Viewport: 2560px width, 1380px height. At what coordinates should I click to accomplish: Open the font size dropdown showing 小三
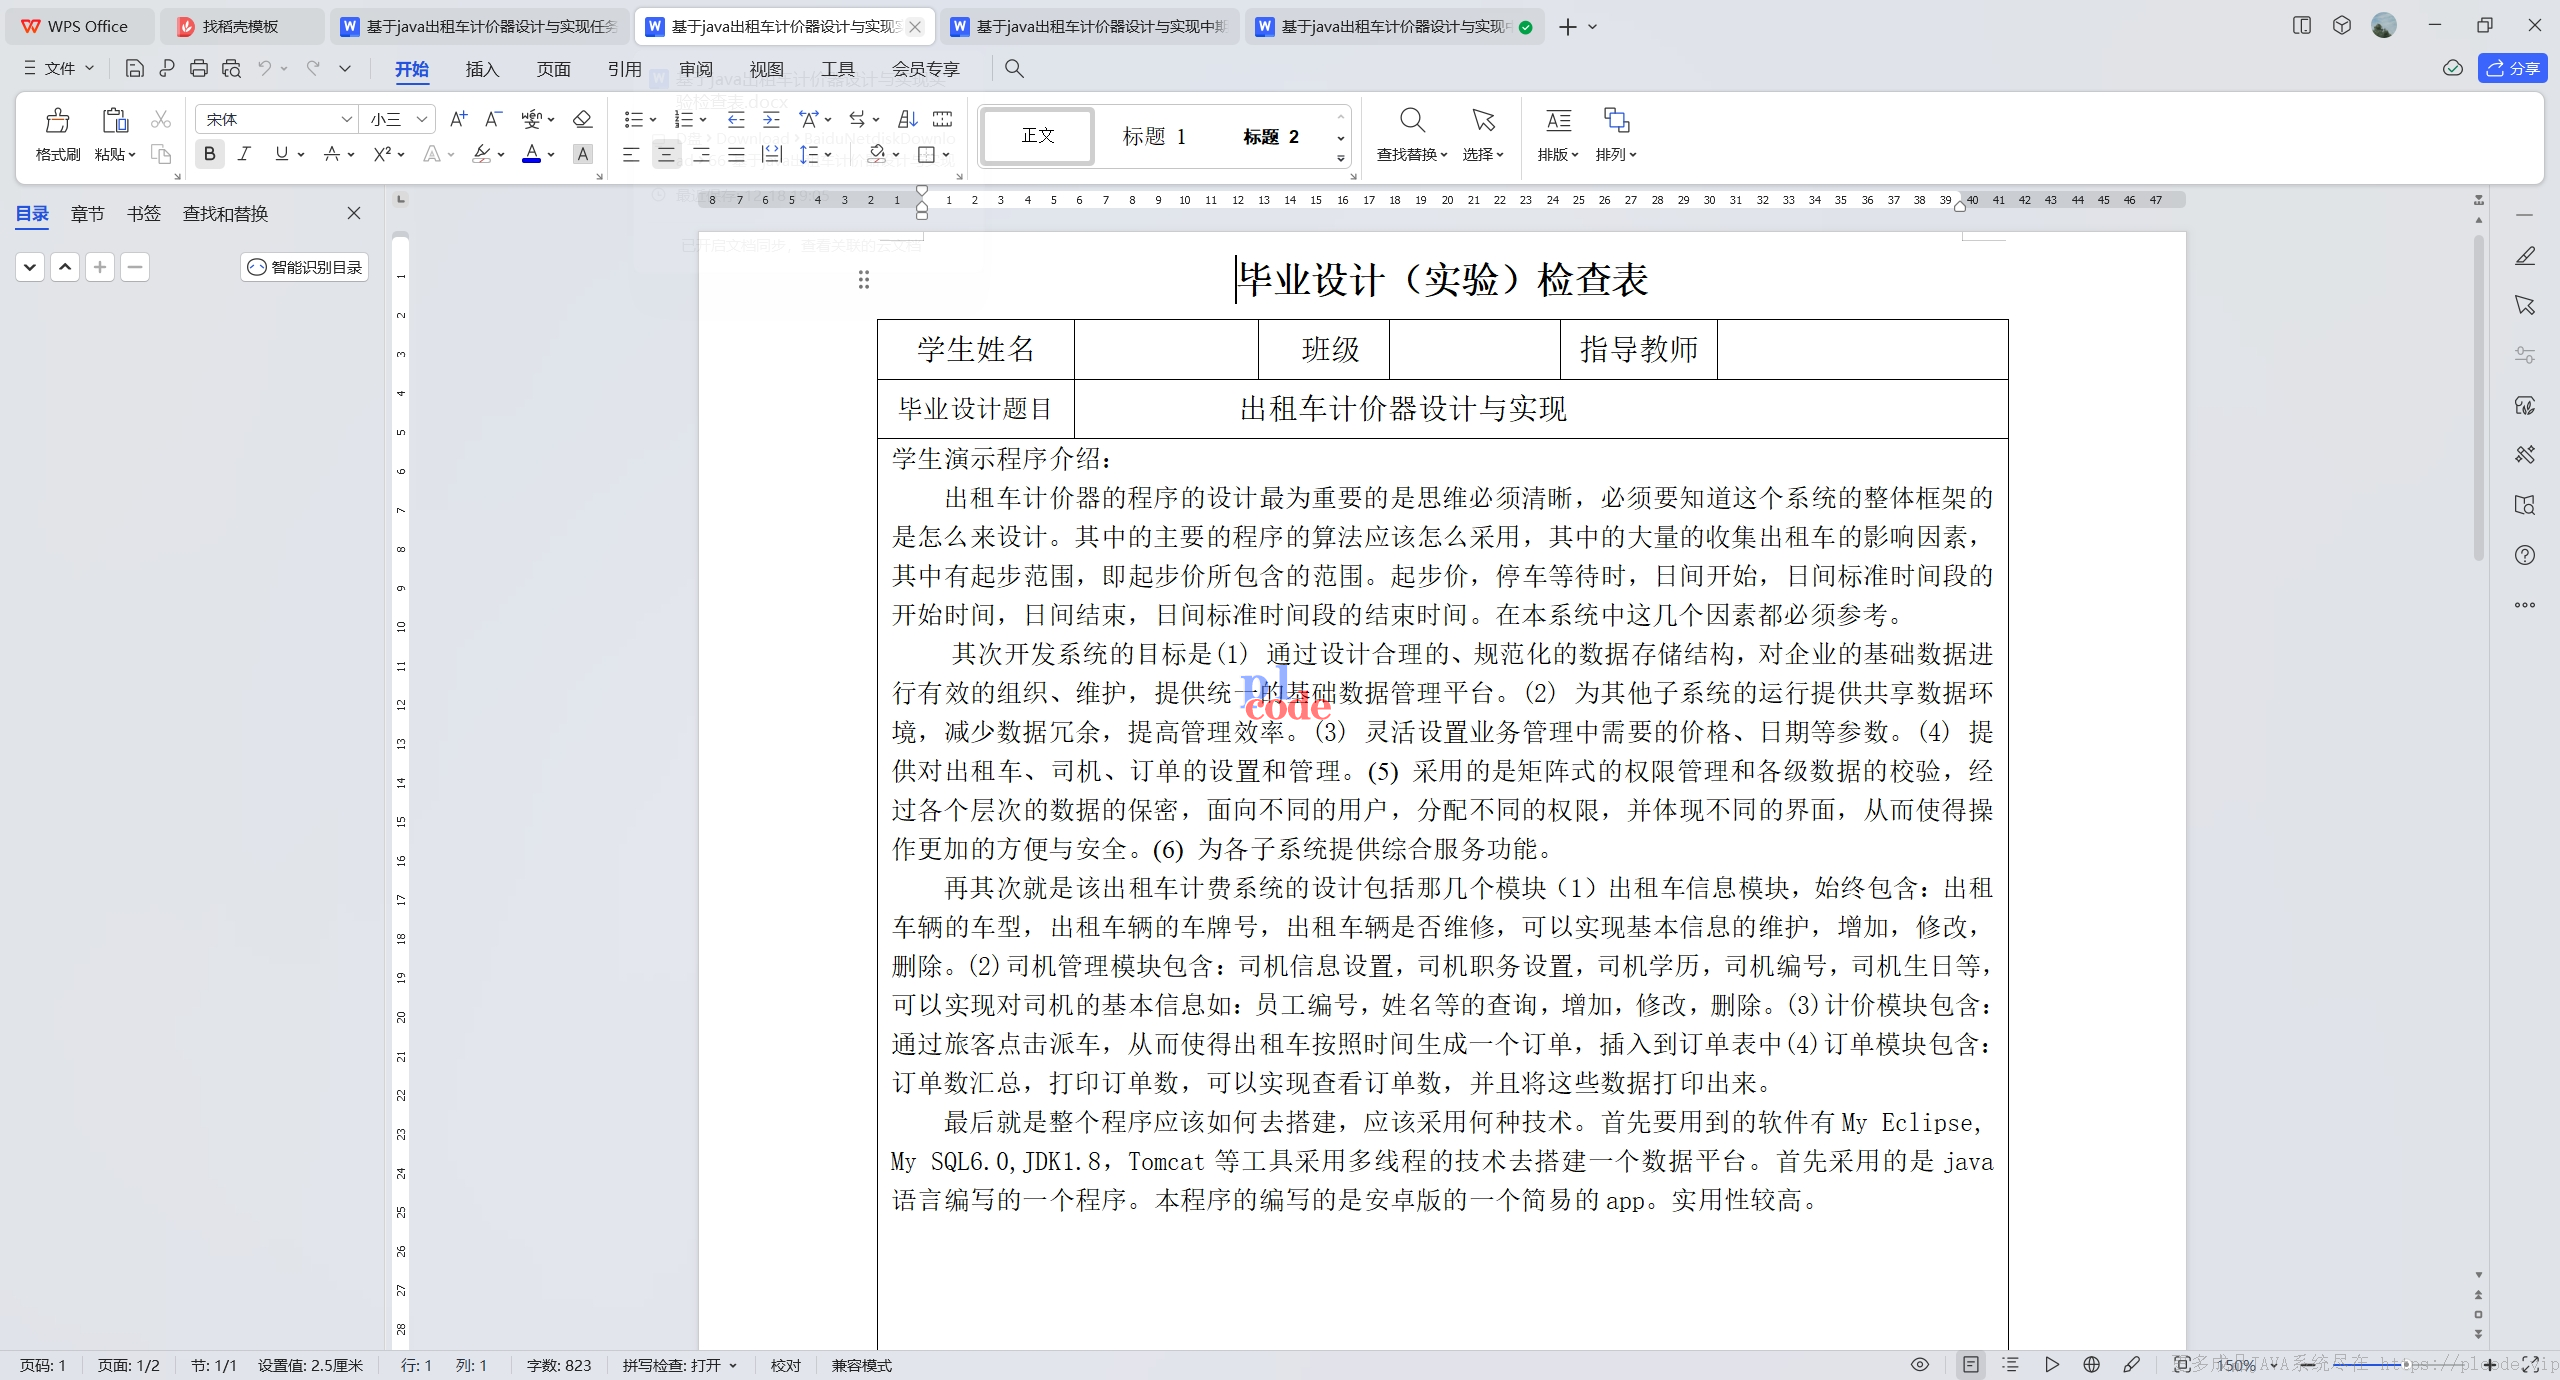[x=422, y=119]
